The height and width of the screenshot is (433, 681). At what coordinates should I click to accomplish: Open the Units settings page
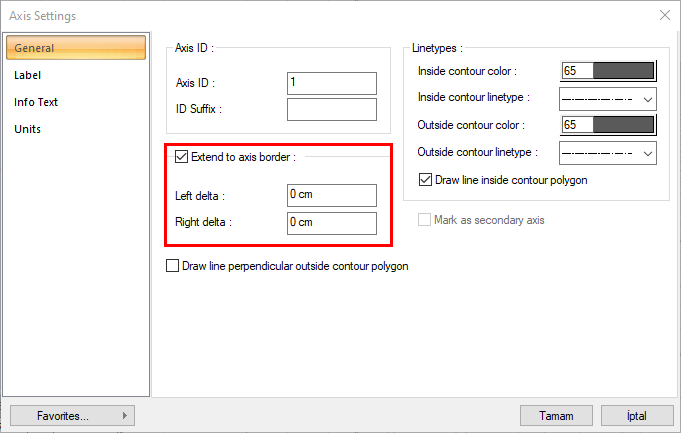pyautogui.click(x=28, y=129)
